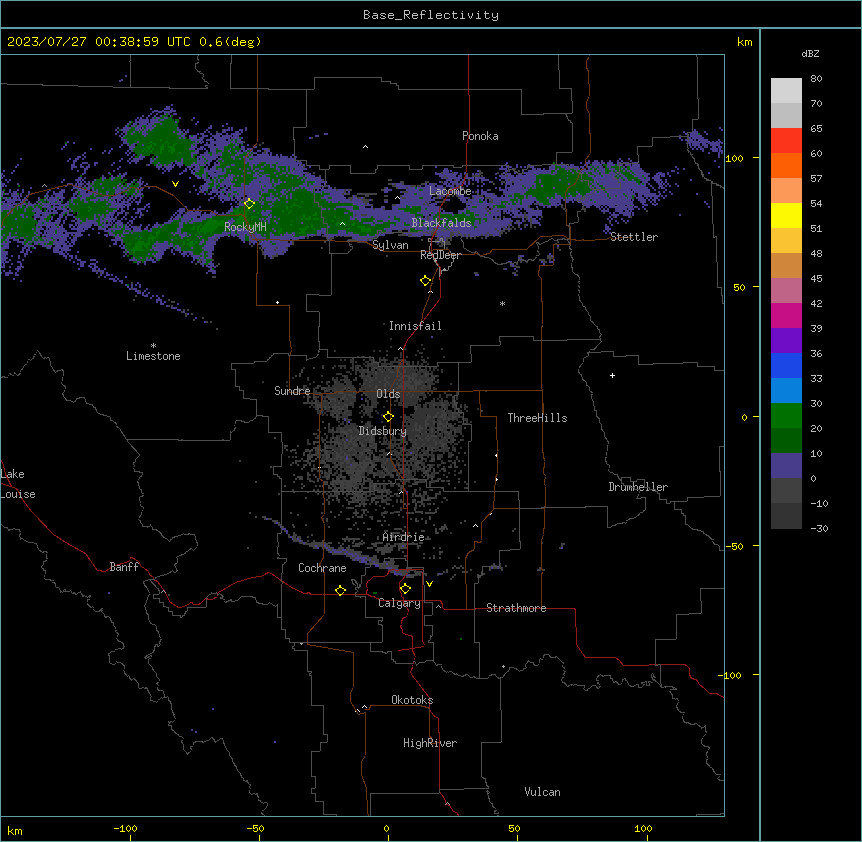Click the Lacombe city label
The width and height of the screenshot is (862, 842).
[450, 191]
